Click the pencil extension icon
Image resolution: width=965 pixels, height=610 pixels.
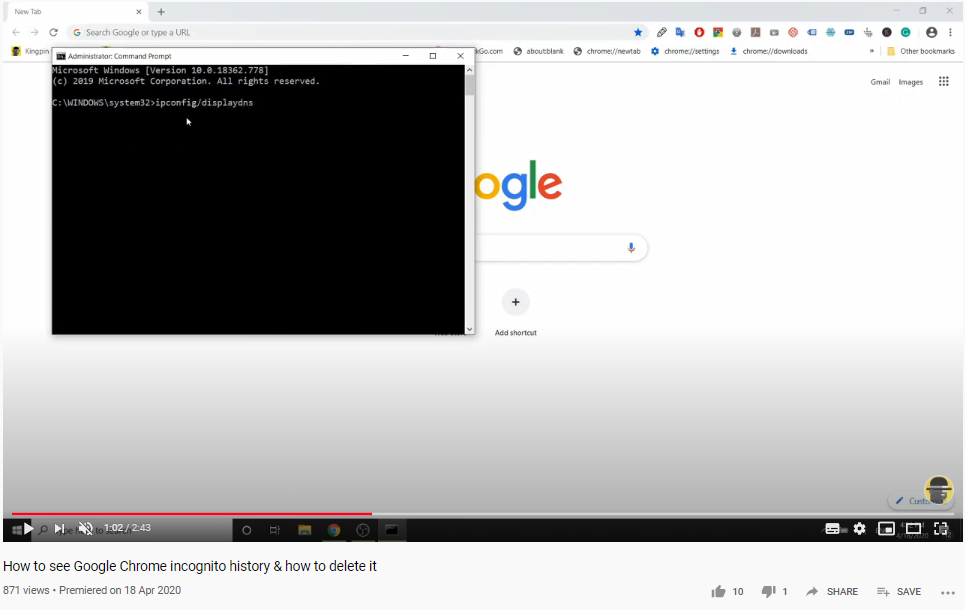click(x=662, y=32)
